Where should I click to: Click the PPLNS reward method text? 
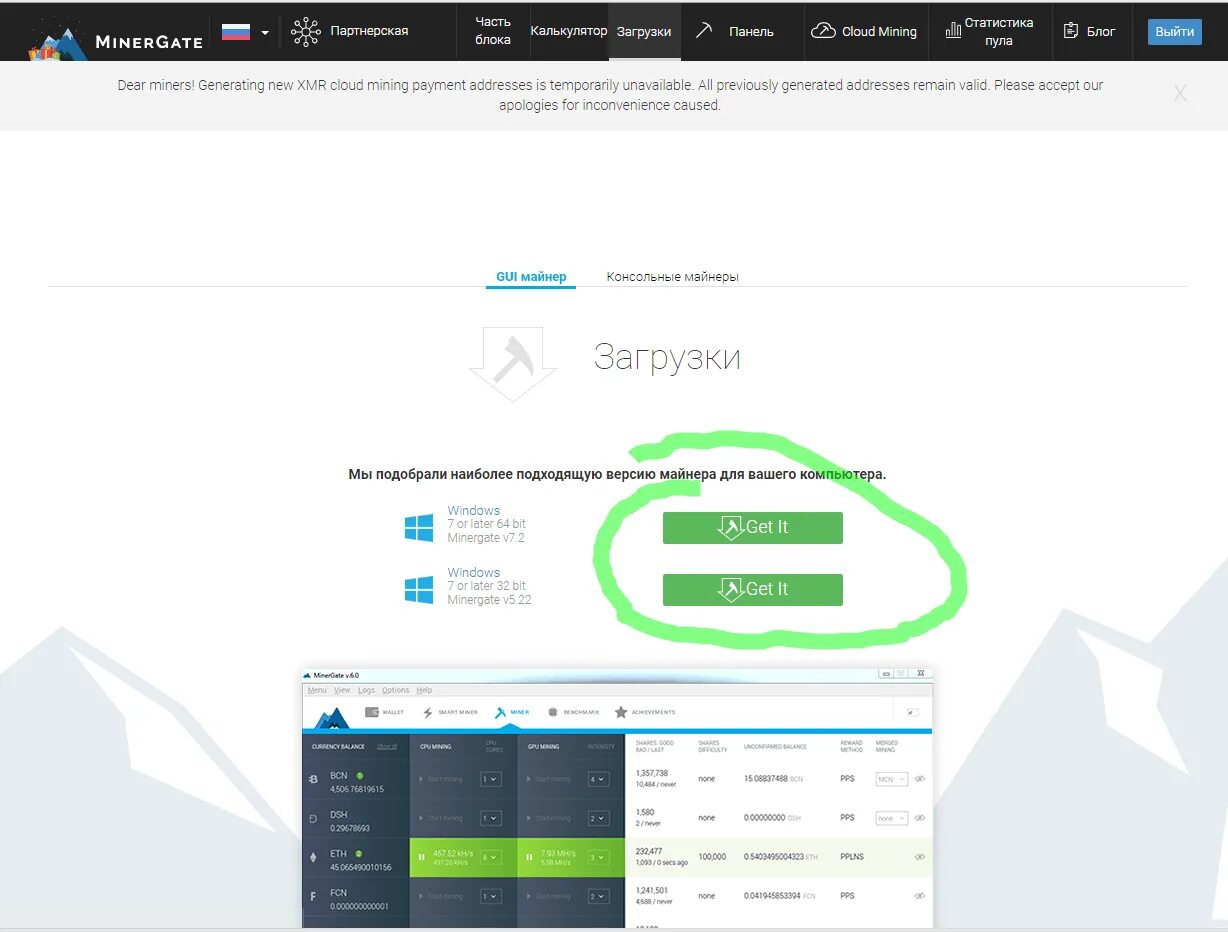852,857
